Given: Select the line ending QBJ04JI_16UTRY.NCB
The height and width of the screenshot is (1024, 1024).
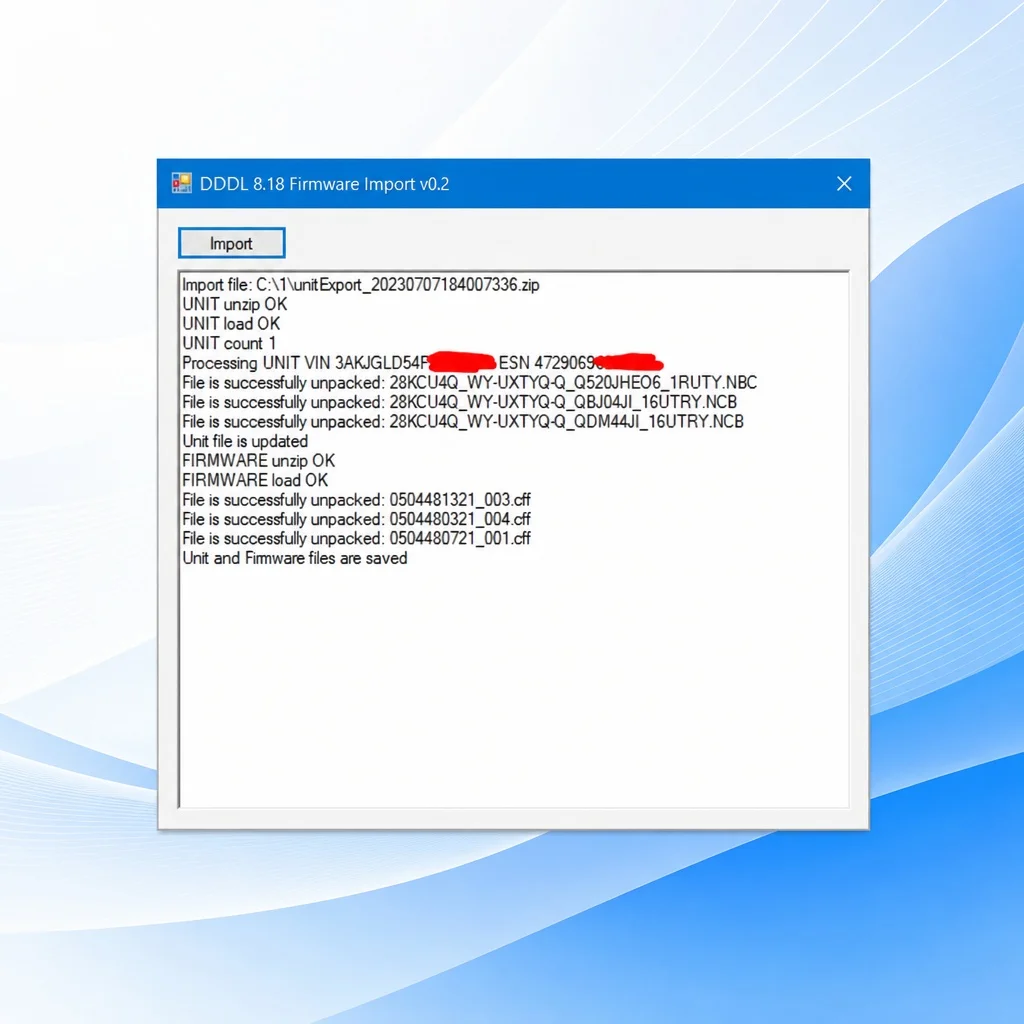Looking at the screenshot, I should pyautogui.click(x=459, y=402).
